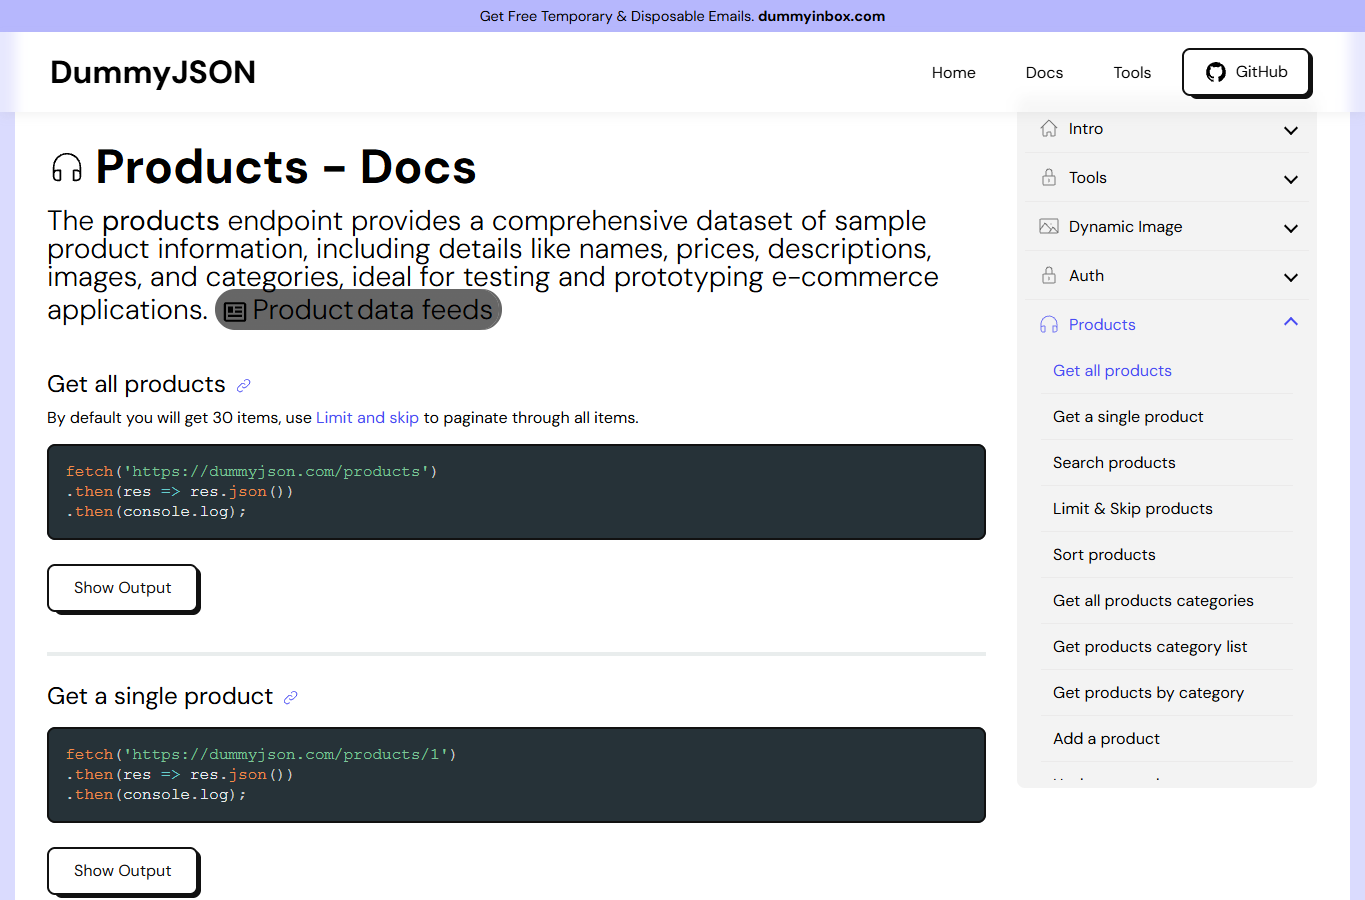The image size is (1365, 900).
Task: Show Output for Get a single product
Action: (x=123, y=871)
